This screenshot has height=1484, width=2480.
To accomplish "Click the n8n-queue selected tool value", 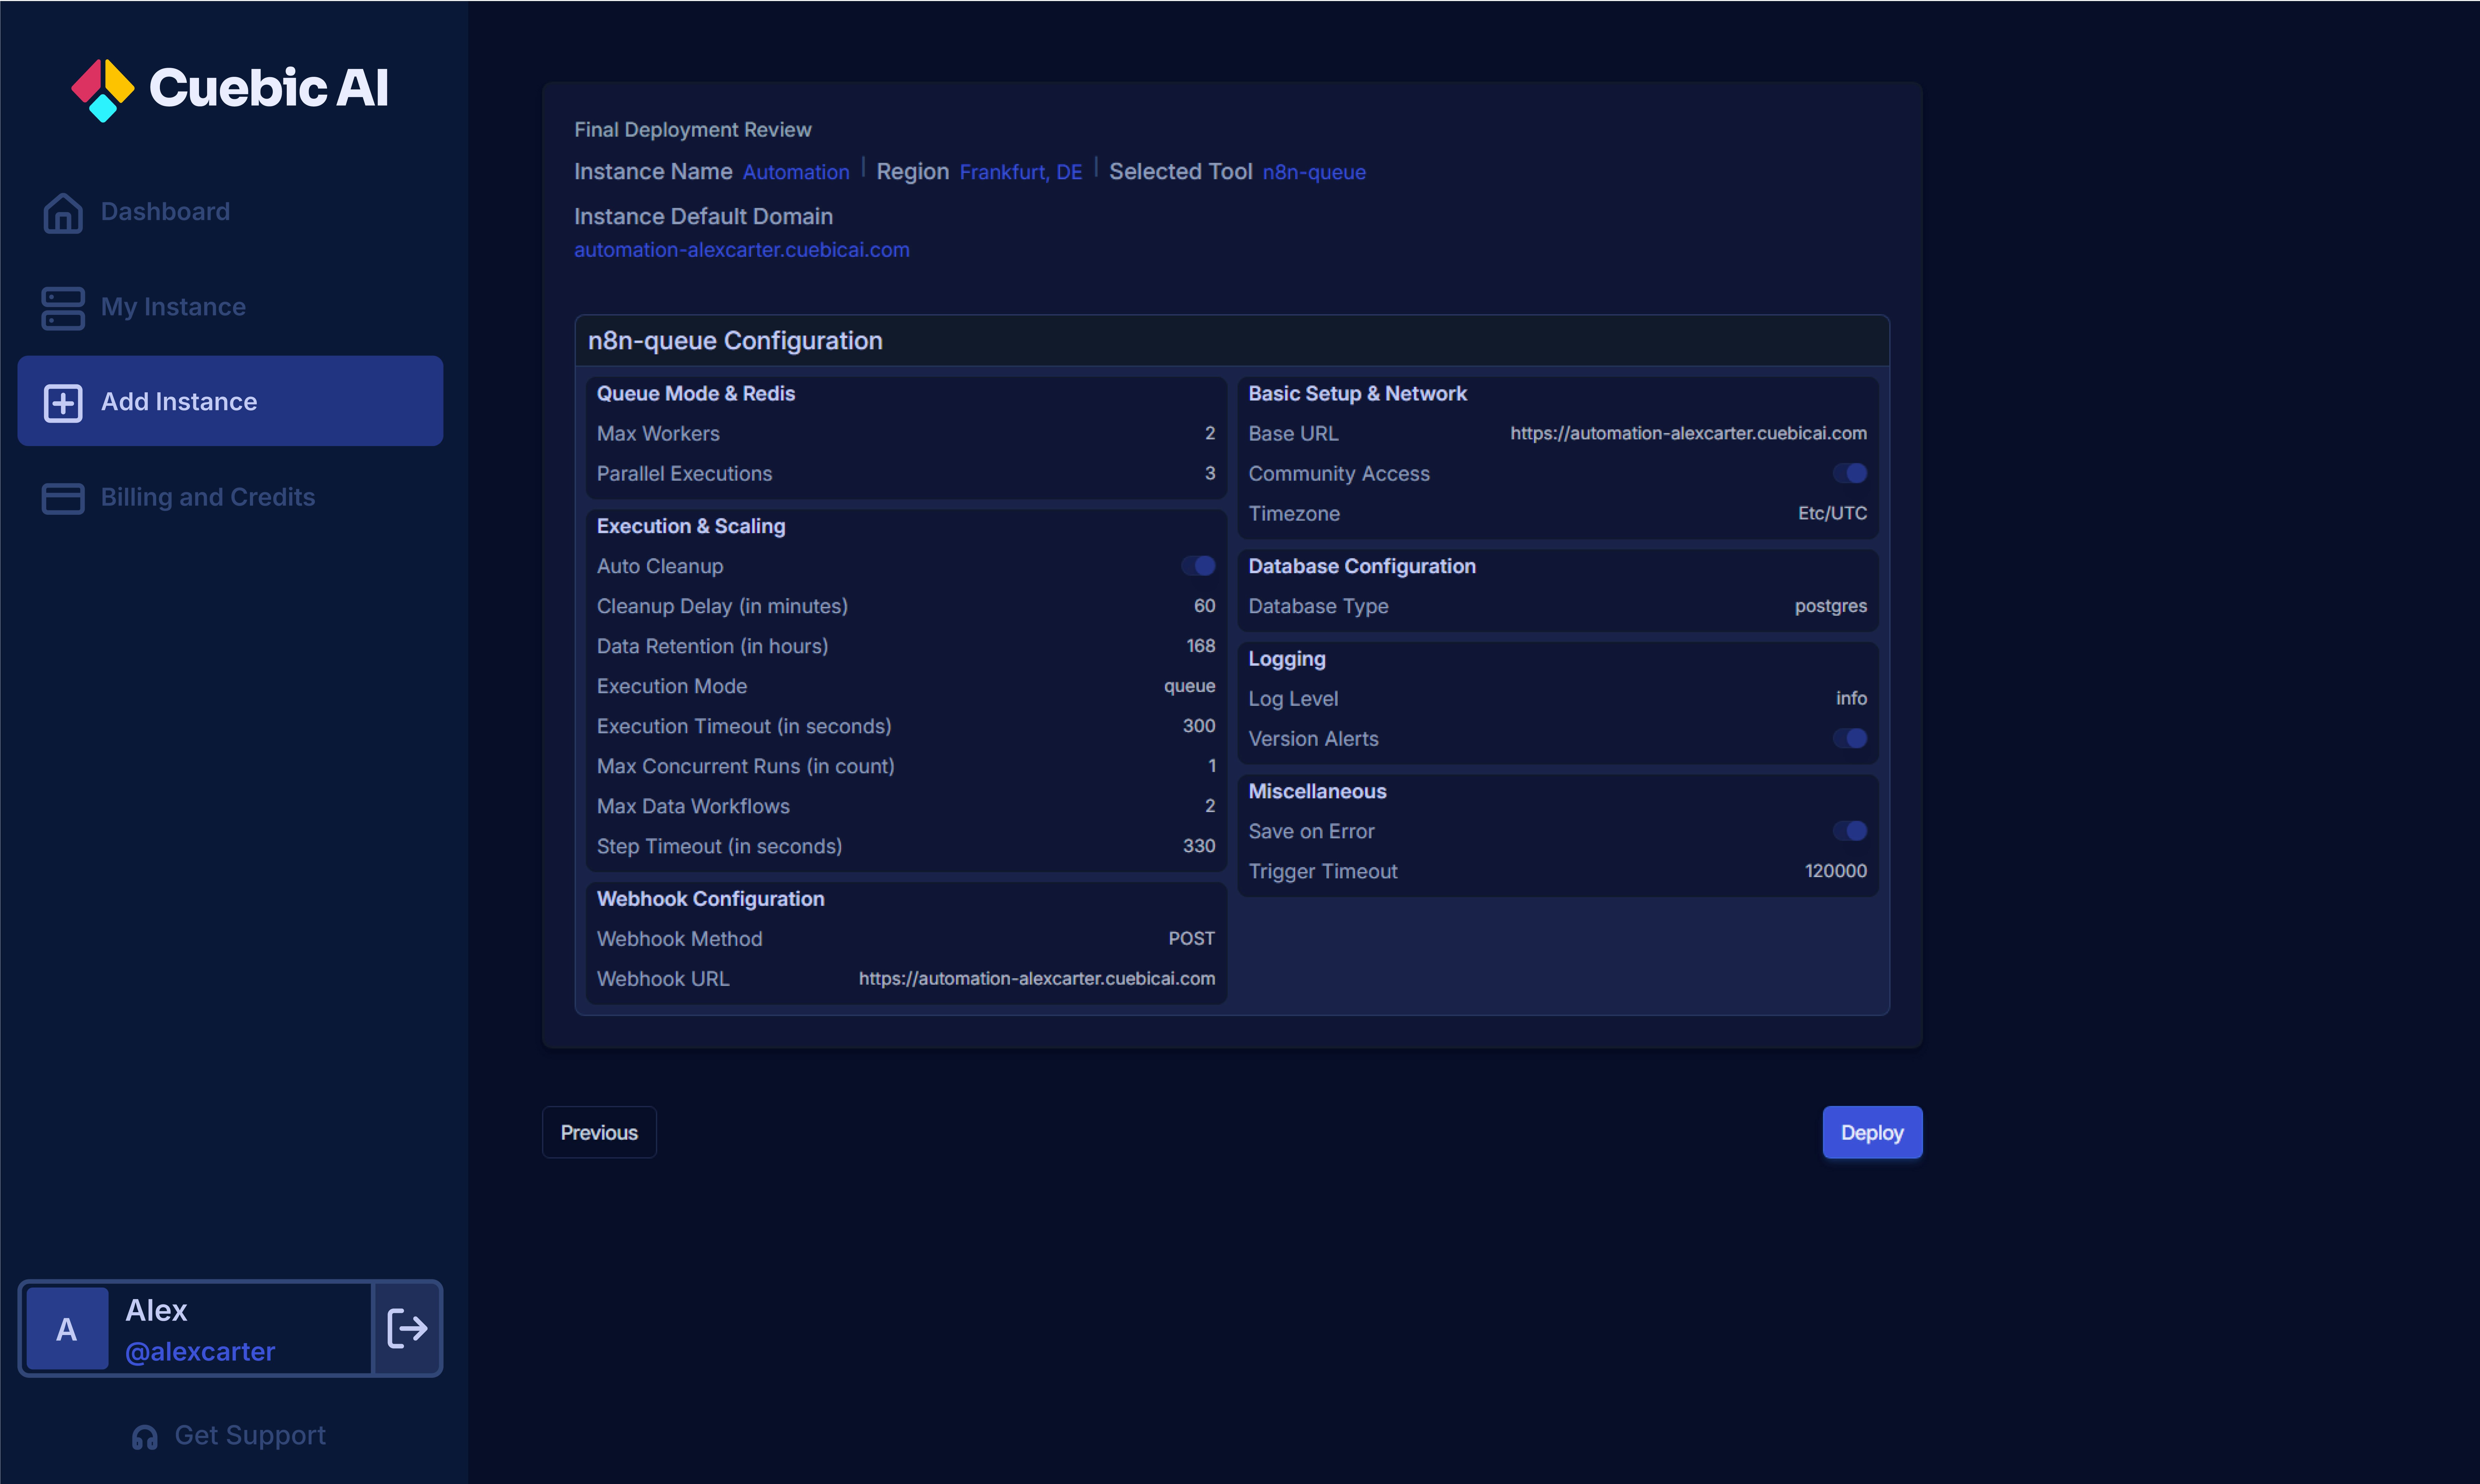I will click(x=1314, y=172).
